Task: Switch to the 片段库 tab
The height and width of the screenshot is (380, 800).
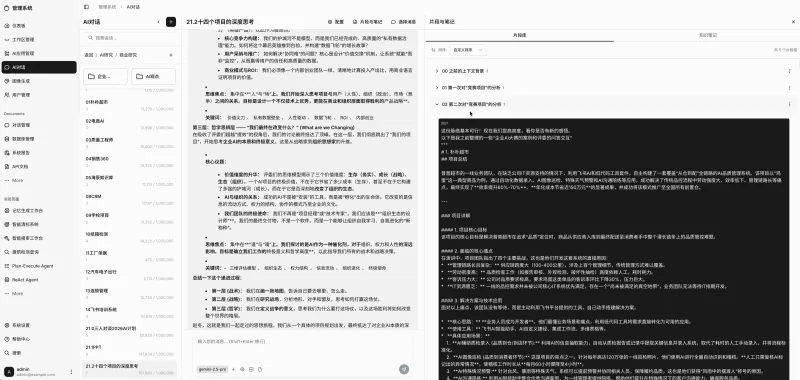Action: (x=519, y=35)
